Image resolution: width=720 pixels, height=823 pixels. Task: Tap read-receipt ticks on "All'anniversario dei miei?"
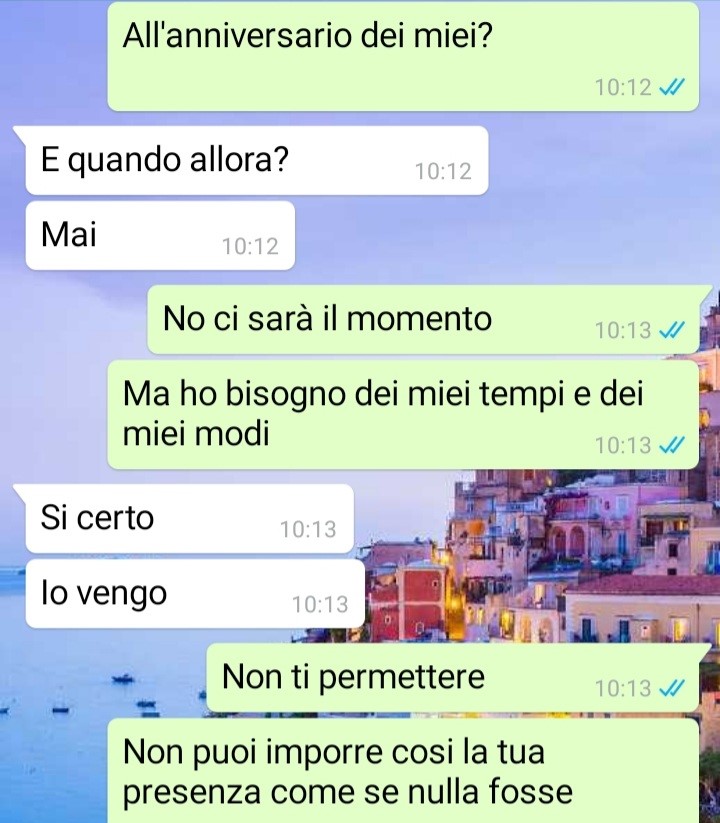click(672, 87)
